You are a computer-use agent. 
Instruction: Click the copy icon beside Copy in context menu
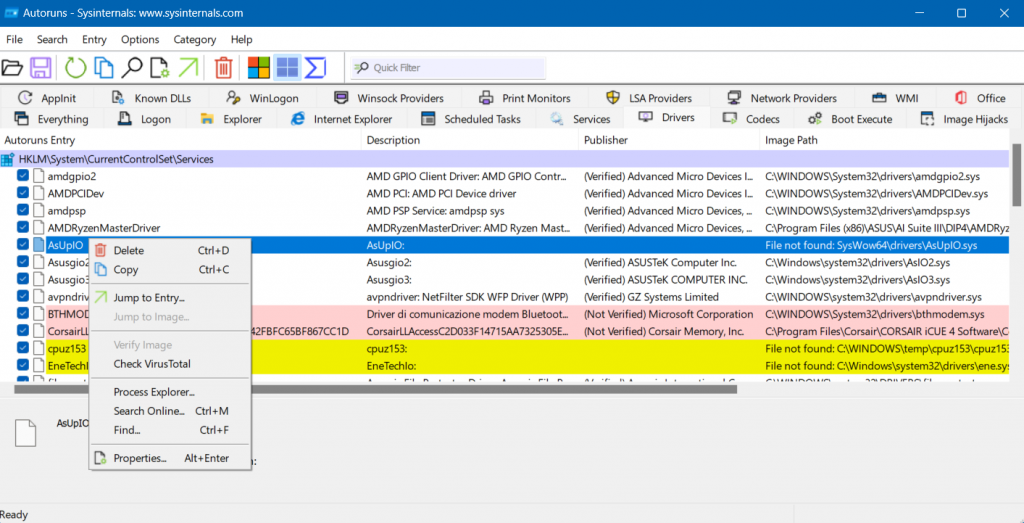(x=100, y=269)
